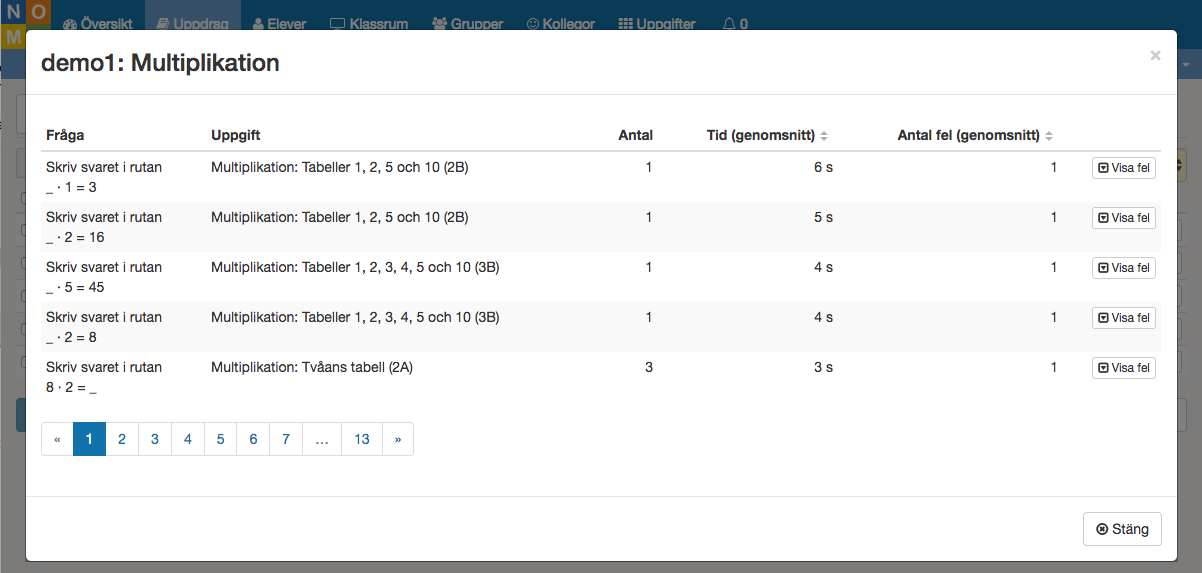1202x573 pixels.
Task: Show errors for the "_ · 1 = 3" row
Action: [x=1124, y=168]
